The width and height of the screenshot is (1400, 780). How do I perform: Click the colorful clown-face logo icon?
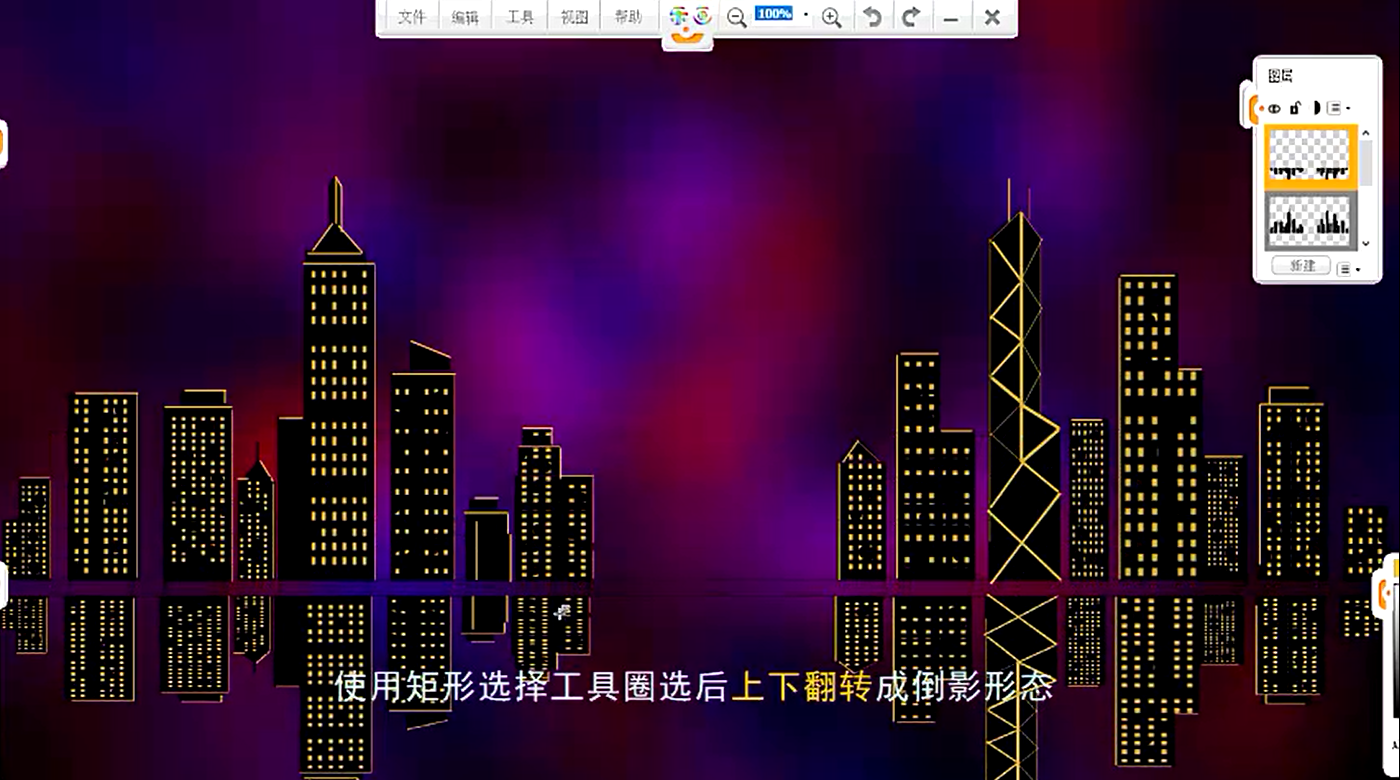(x=689, y=23)
